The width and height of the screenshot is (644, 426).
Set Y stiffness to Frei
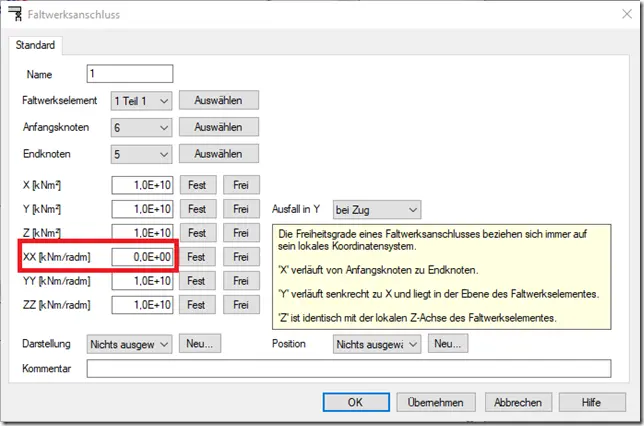(x=241, y=209)
